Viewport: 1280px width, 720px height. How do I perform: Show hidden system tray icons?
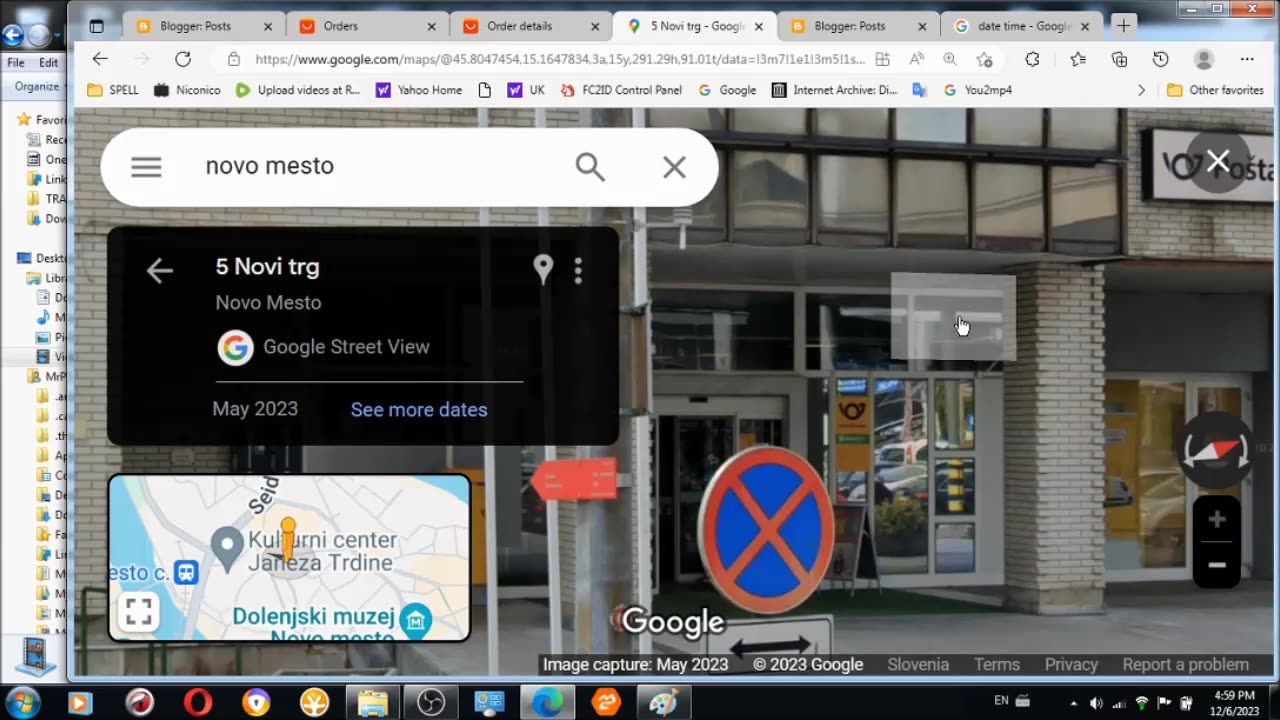tap(1074, 703)
